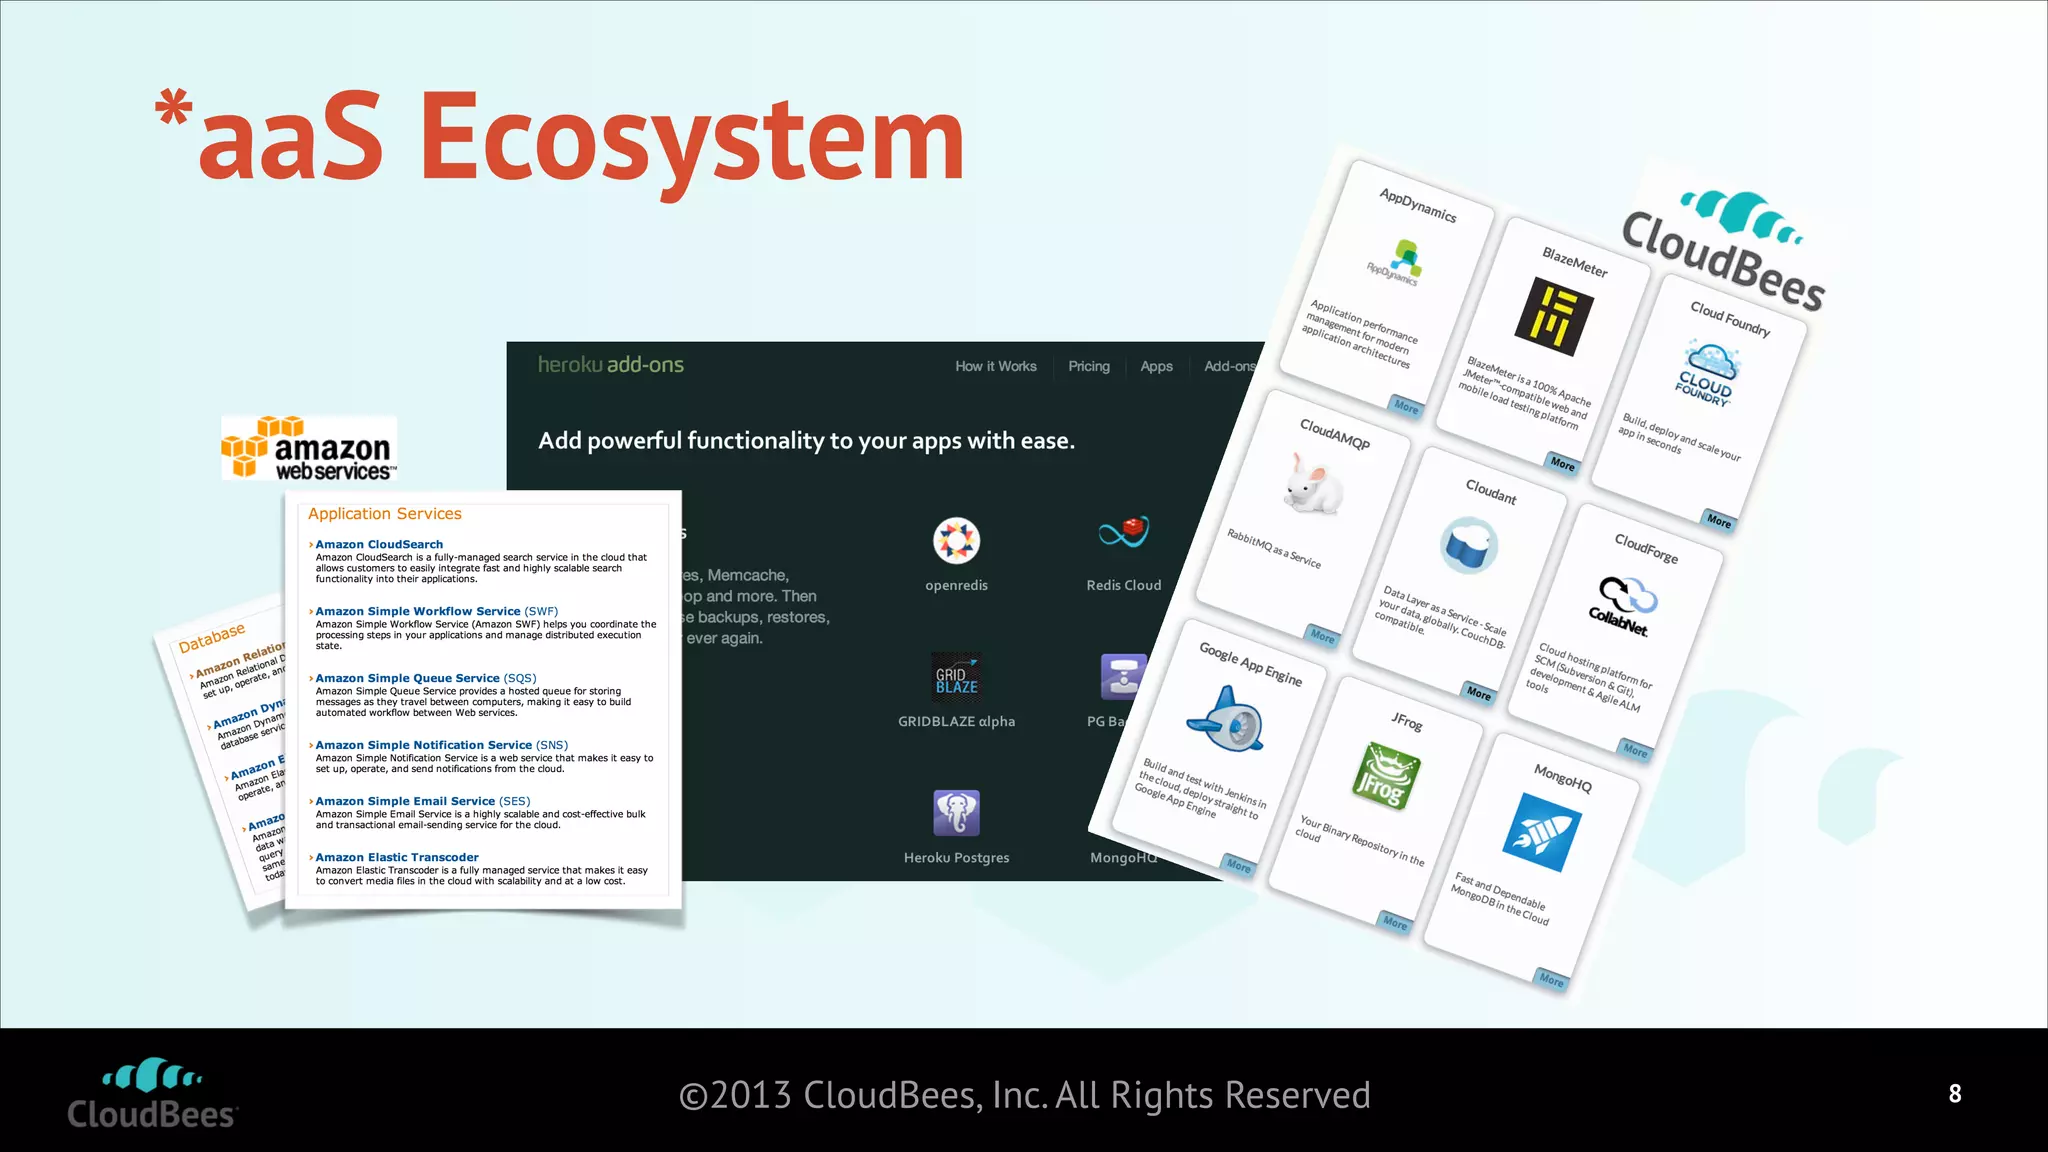Click More on the Cloudant card
The height and width of the screenshot is (1152, 2048).
tap(1478, 694)
